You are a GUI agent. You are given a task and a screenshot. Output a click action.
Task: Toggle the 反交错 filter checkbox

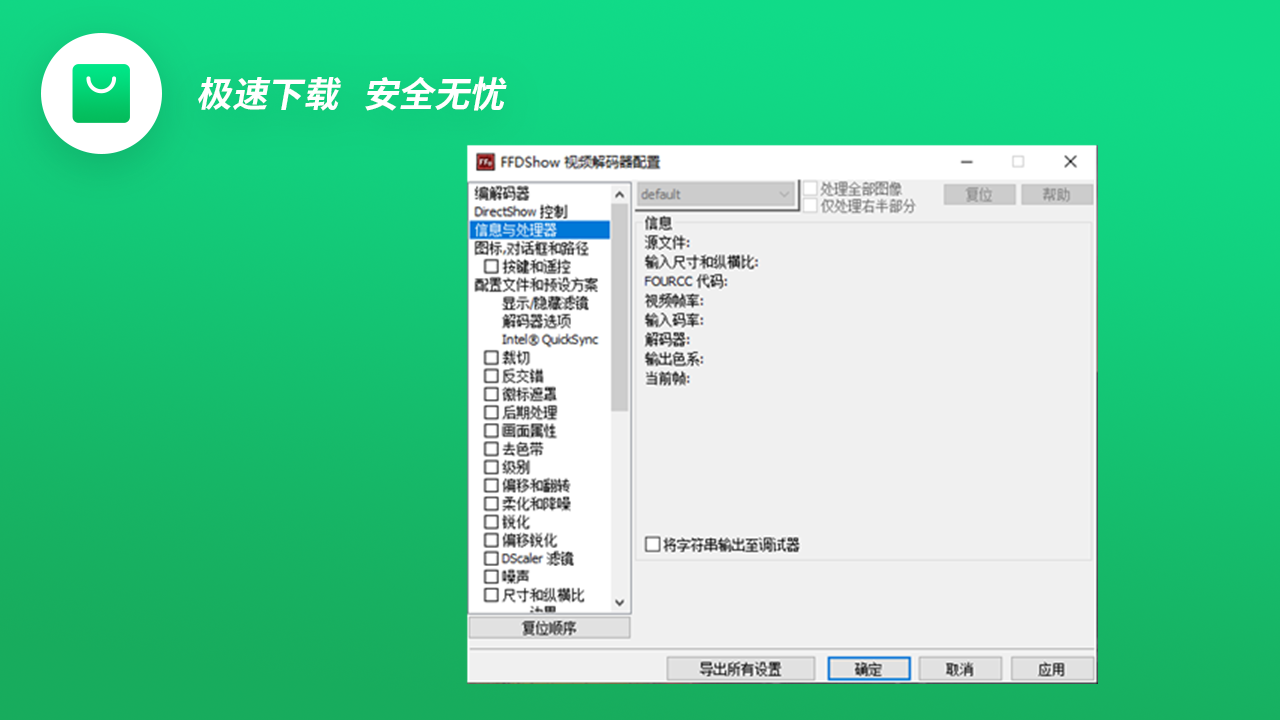(x=491, y=375)
